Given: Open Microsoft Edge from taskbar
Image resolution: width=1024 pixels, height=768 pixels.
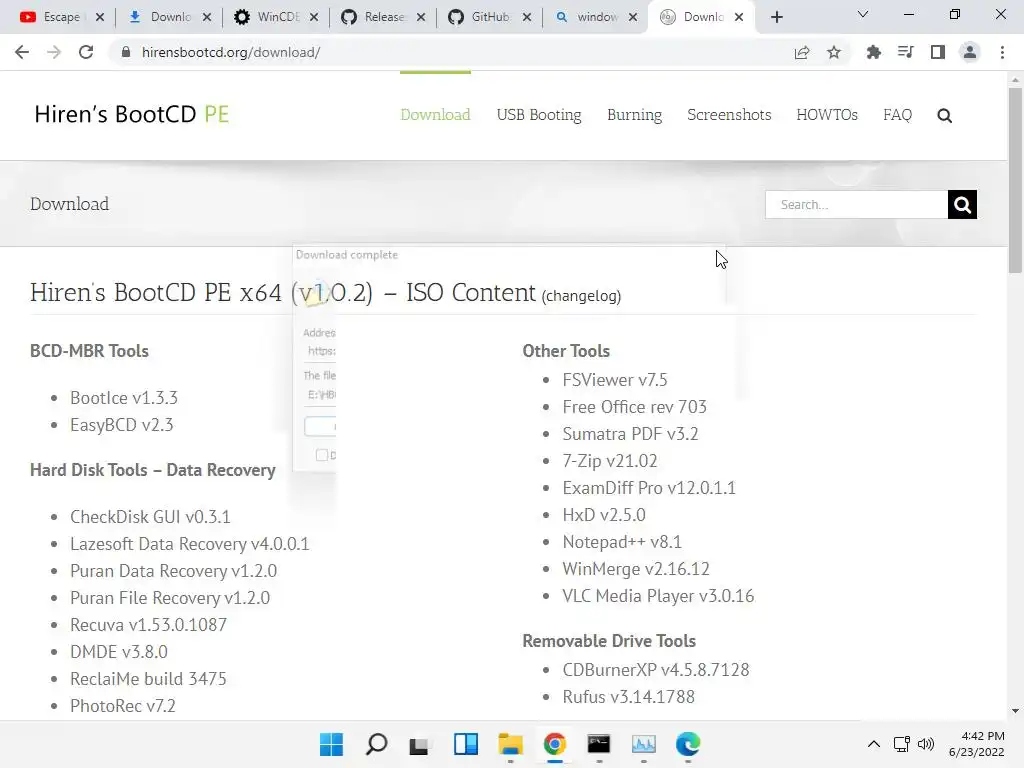Looking at the screenshot, I should coord(688,744).
